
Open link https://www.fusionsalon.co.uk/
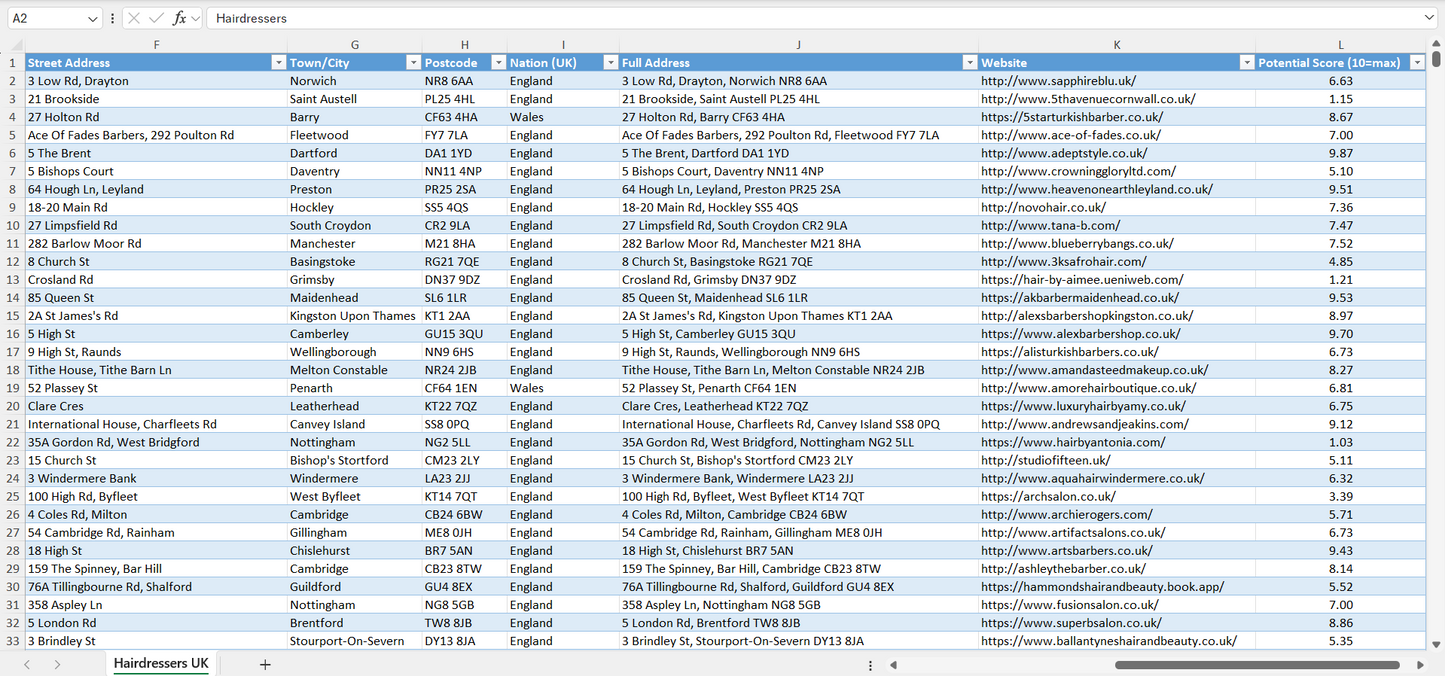coord(1069,605)
